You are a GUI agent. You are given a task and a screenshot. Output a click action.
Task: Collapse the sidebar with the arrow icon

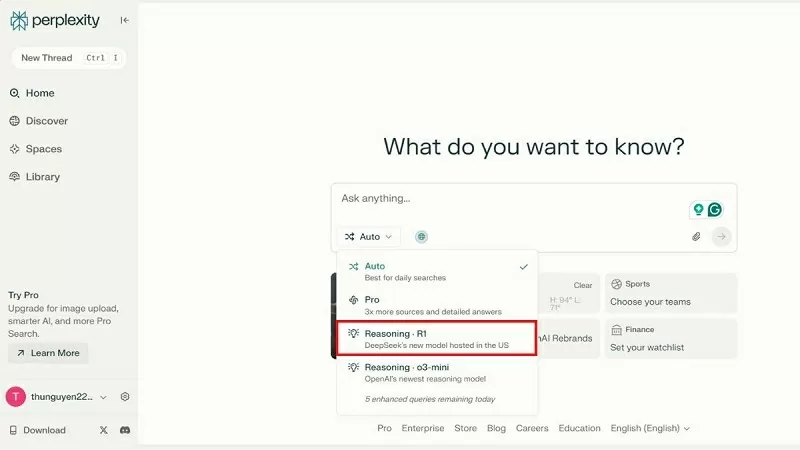(124, 20)
